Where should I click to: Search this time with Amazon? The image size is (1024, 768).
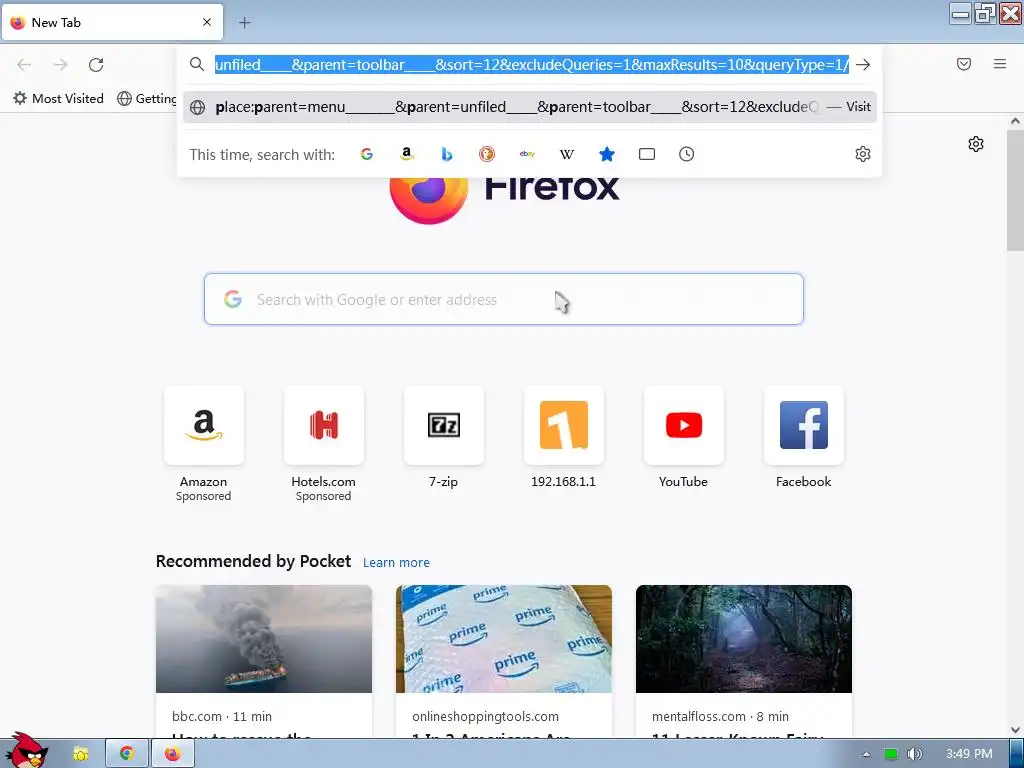click(x=407, y=154)
